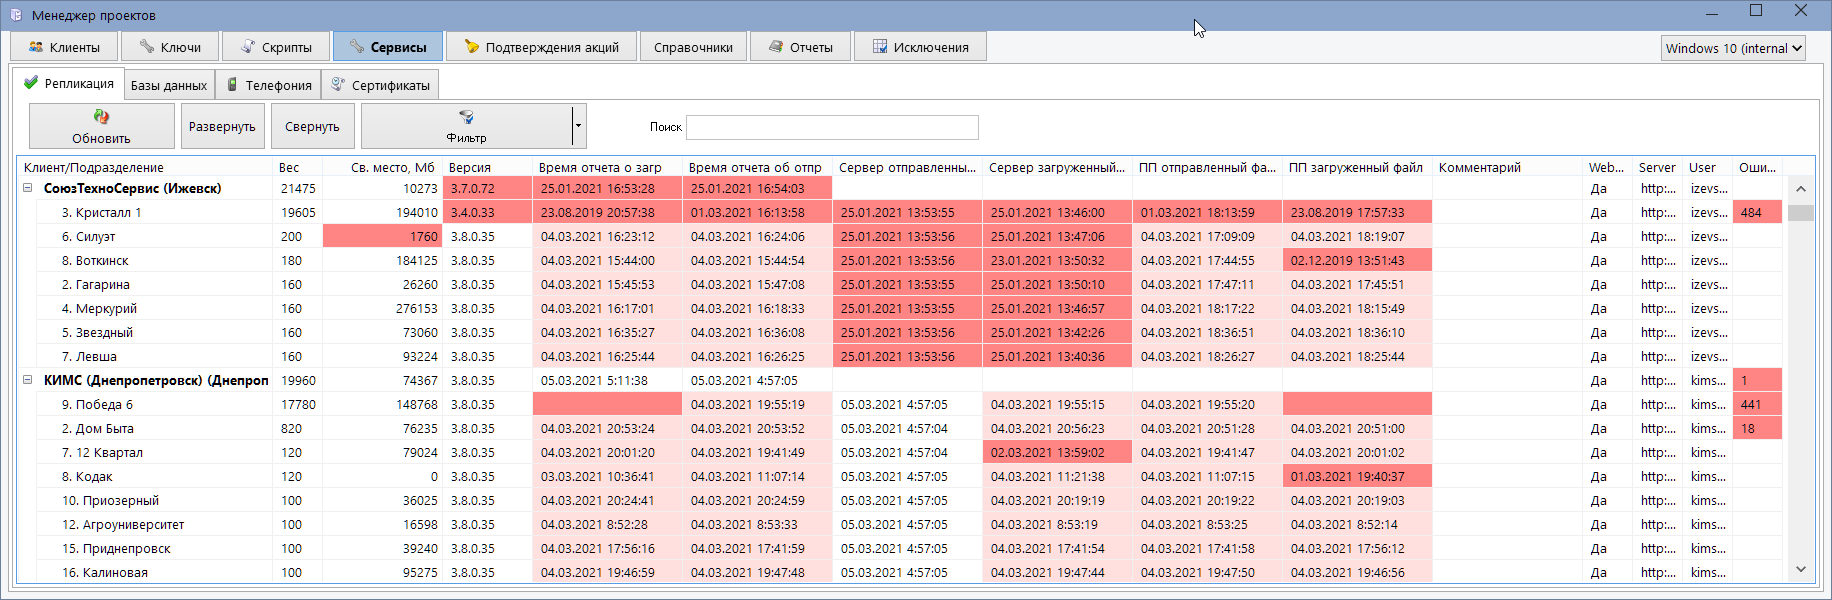Click the Клиенты tab icon

coord(36,47)
